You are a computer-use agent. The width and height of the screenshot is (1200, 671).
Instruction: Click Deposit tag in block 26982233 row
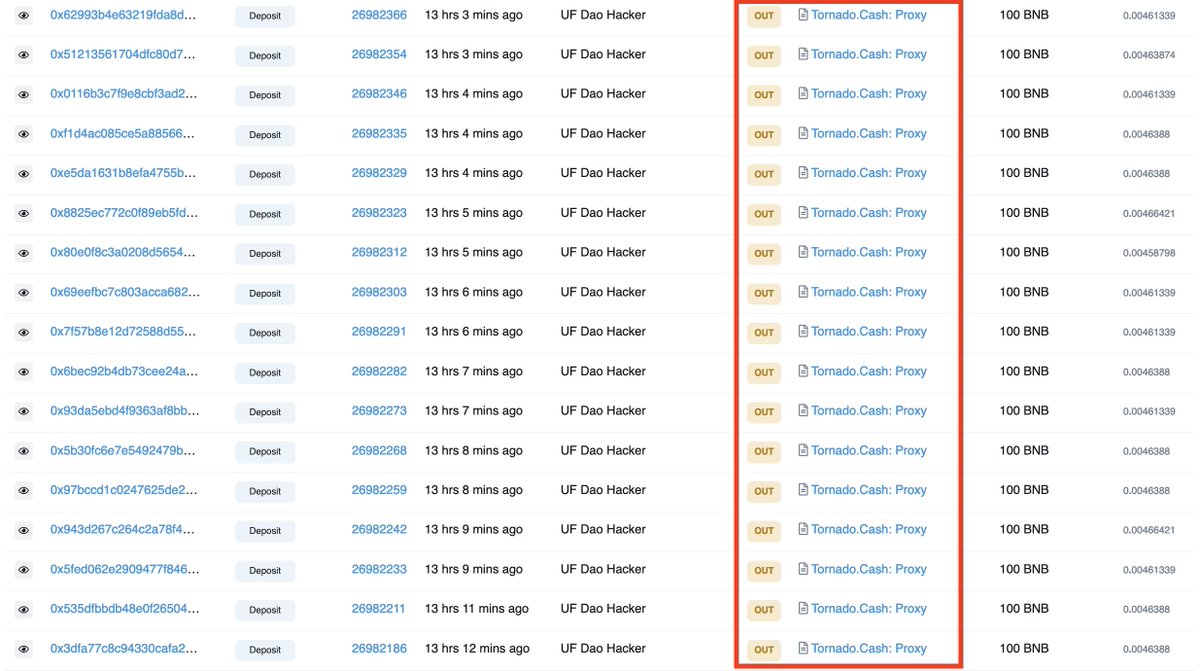pyautogui.click(x=265, y=570)
